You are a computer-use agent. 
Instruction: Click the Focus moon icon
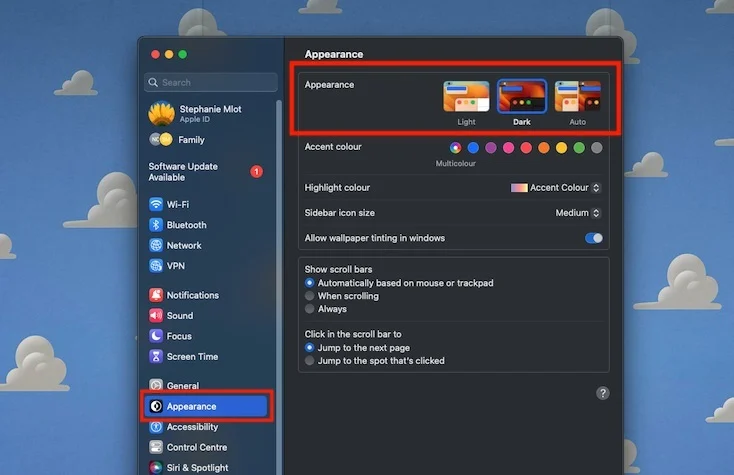point(156,336)
